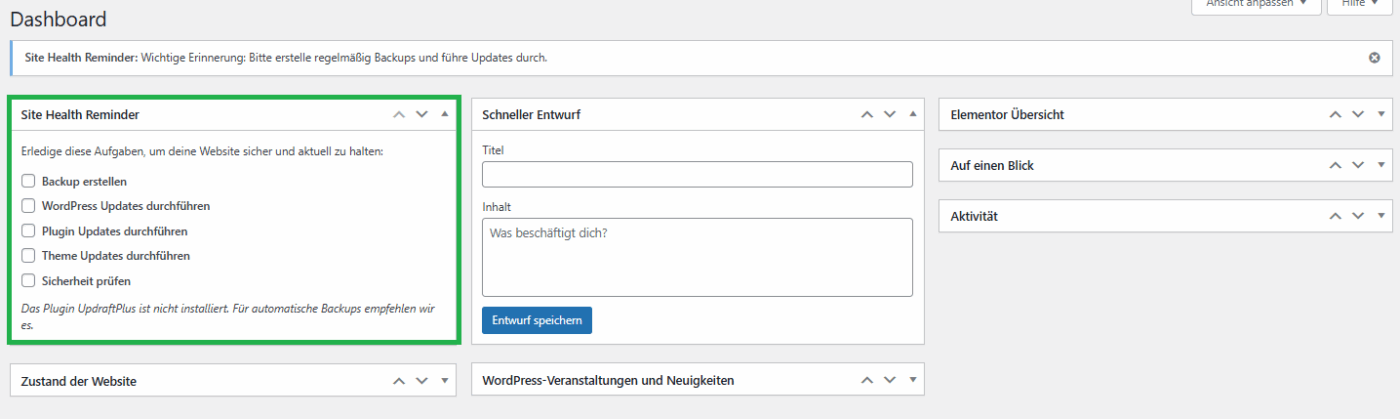Expand the Auf einen Blick widget
The image size is (1400, 419).
point(1380,165)
